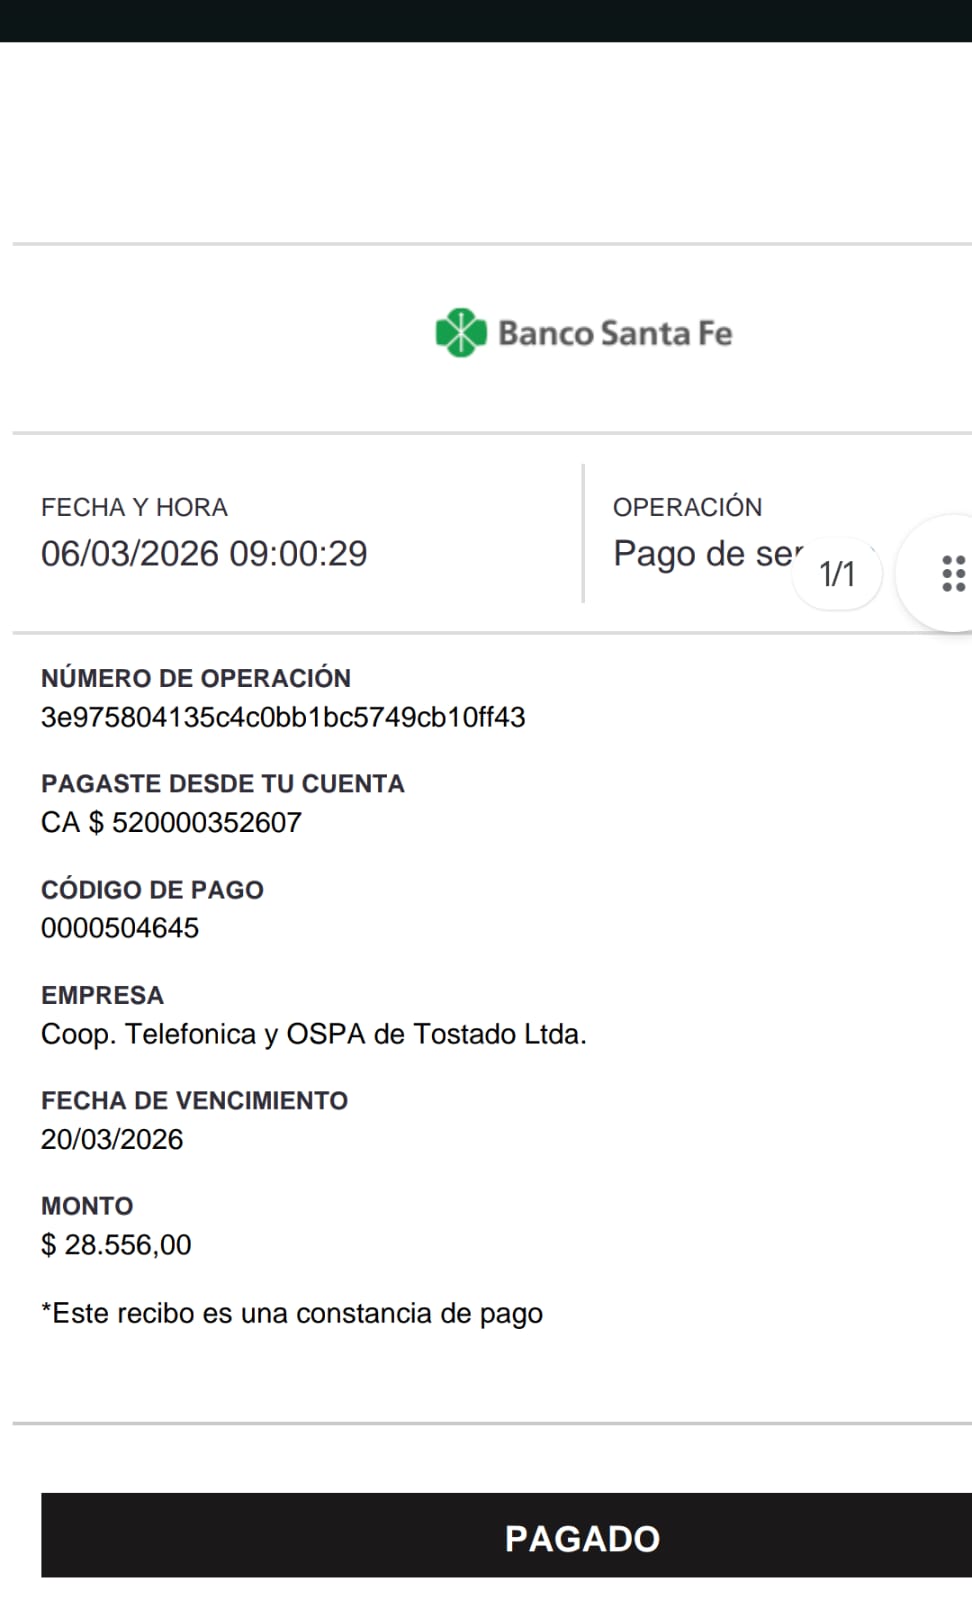Click the FECHA Y HORA label

(x=134, y=507)
